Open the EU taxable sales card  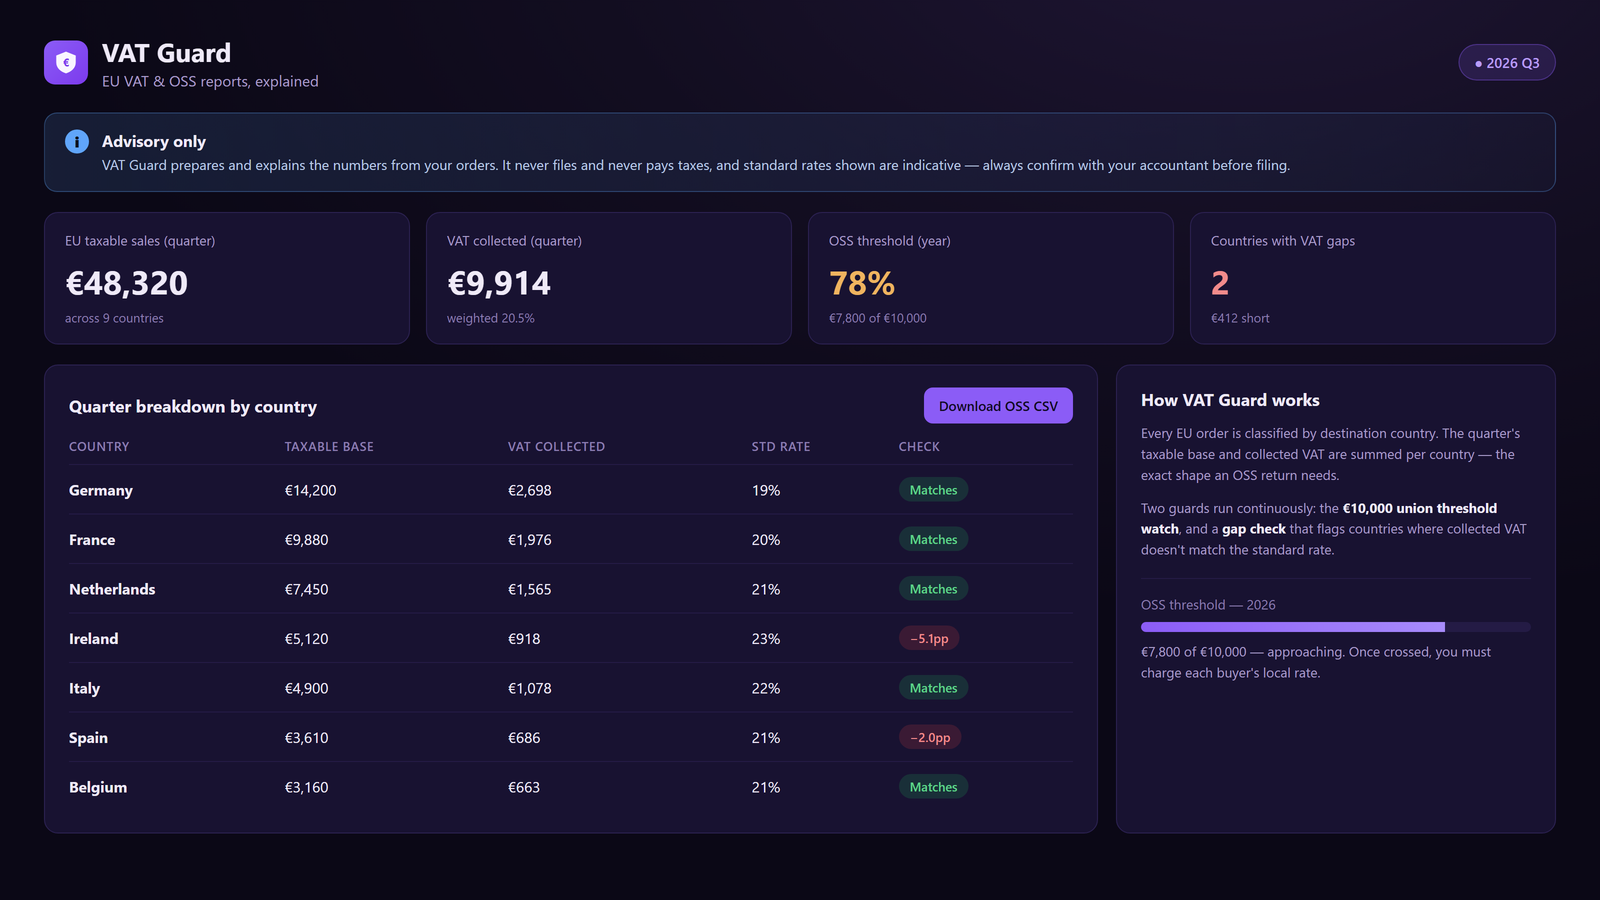tap(227, 278)
